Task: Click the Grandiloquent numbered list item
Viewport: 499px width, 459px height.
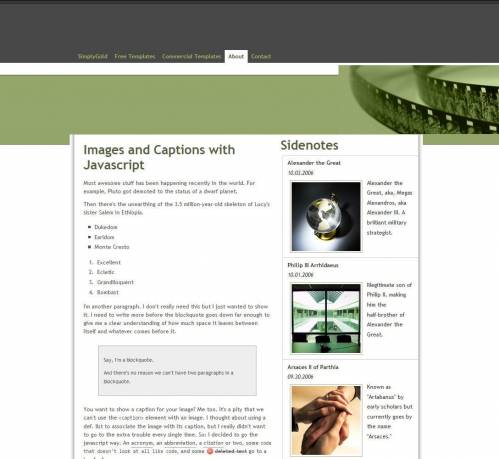Action: 115,282
